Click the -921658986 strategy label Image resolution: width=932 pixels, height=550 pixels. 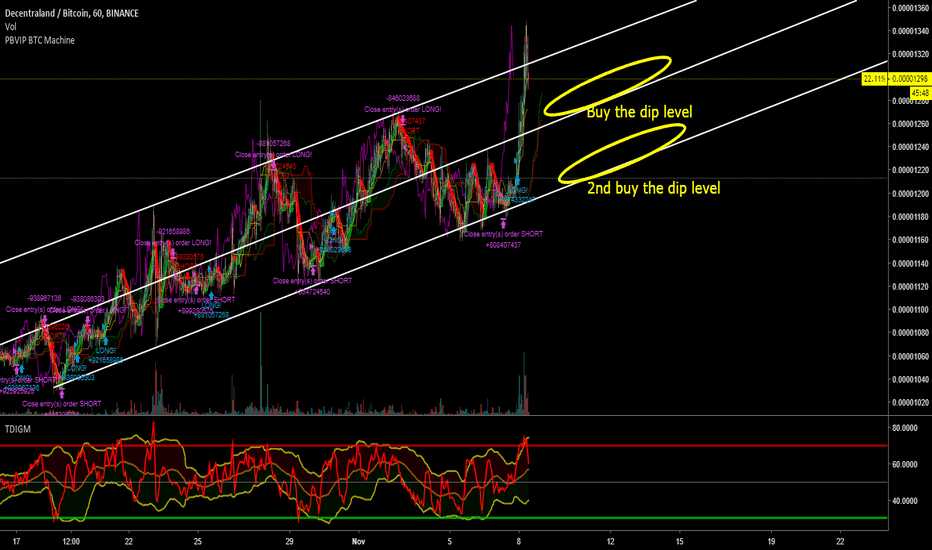174,232
